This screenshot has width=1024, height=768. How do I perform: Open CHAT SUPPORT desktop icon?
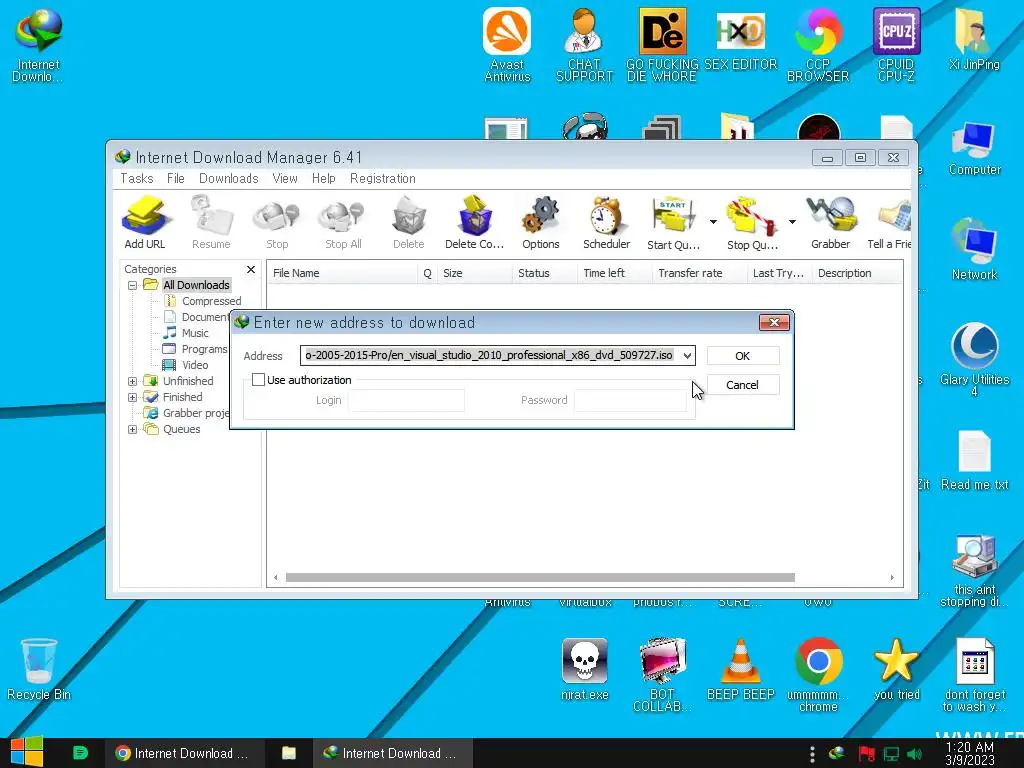584,44
